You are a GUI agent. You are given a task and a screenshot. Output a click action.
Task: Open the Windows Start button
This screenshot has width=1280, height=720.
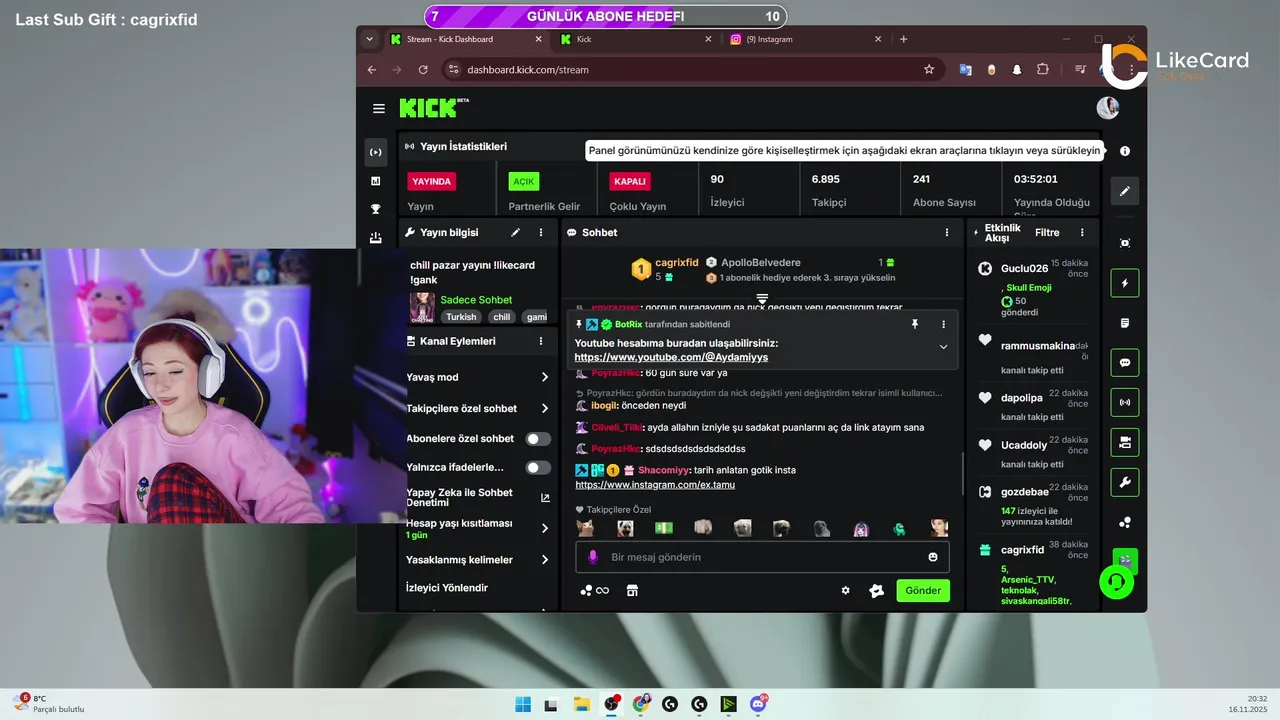pyautogui.click(x=523, y=704)
